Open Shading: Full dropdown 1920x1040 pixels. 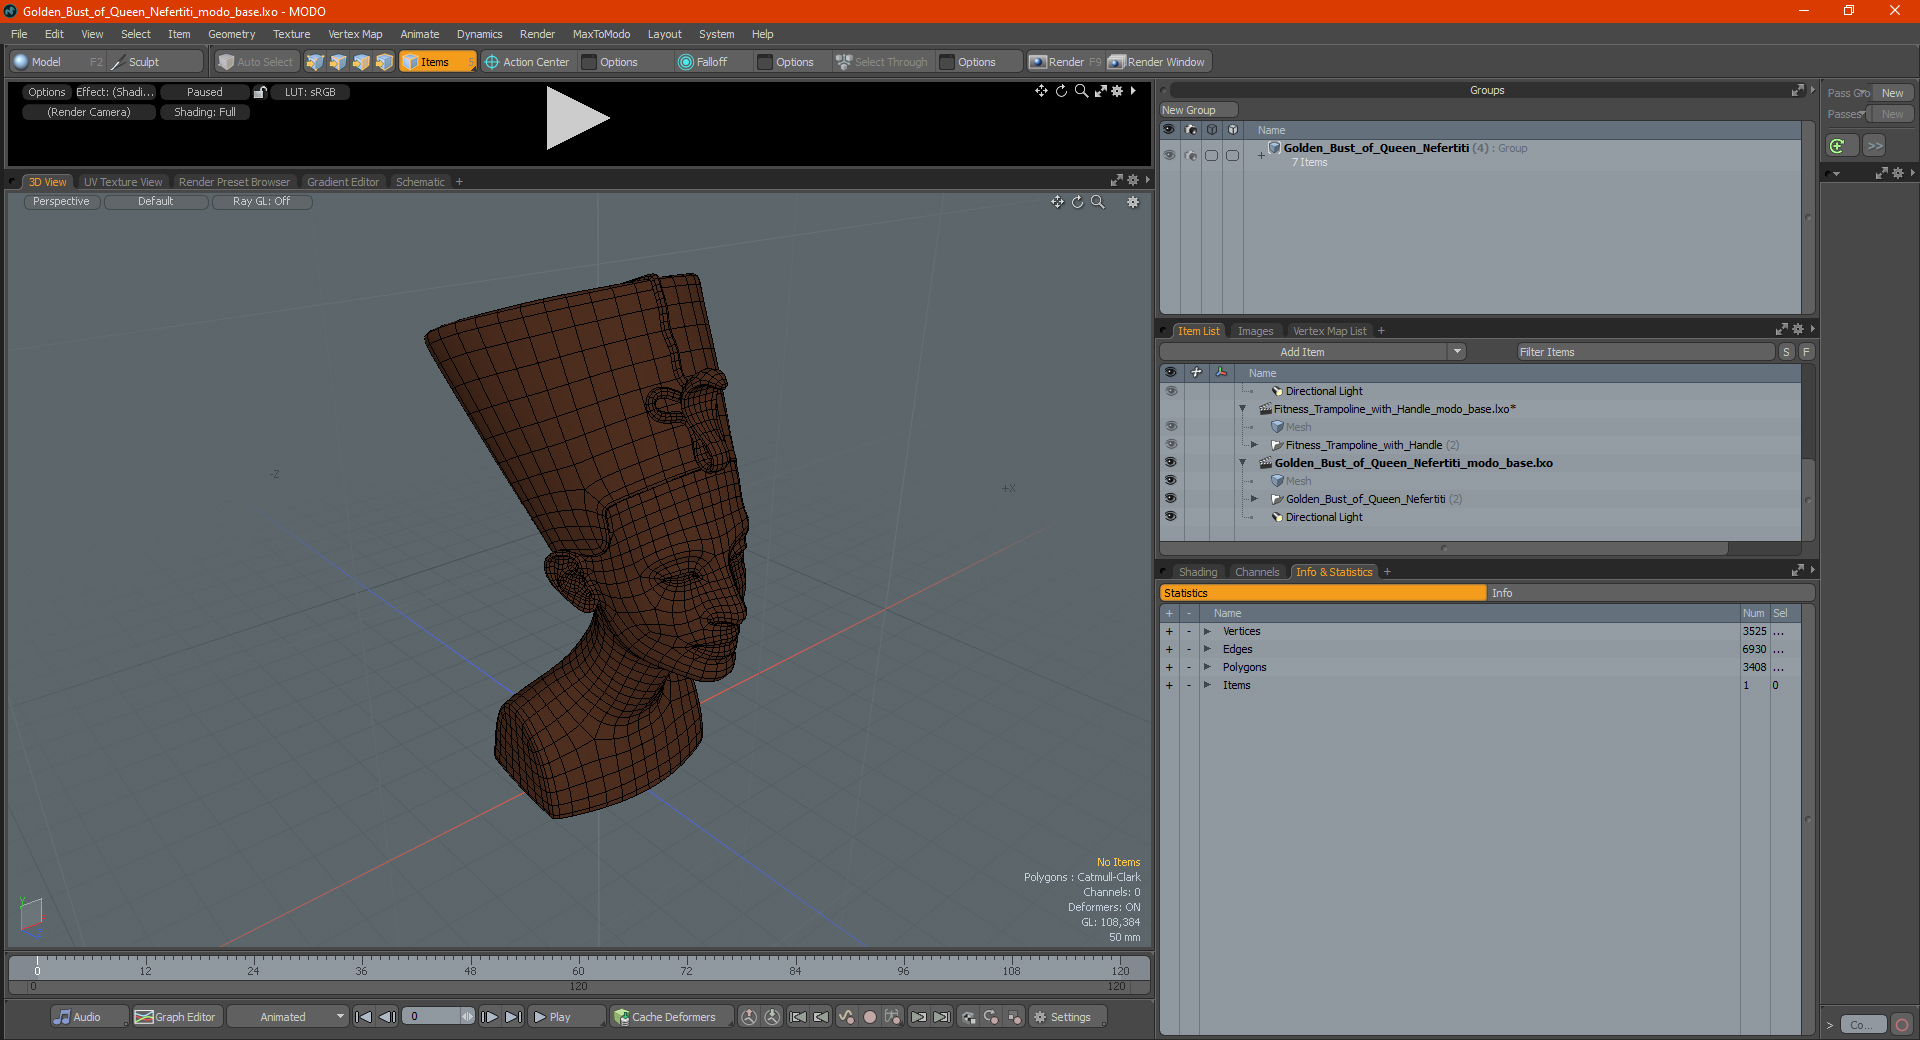[x=205, y=112]
